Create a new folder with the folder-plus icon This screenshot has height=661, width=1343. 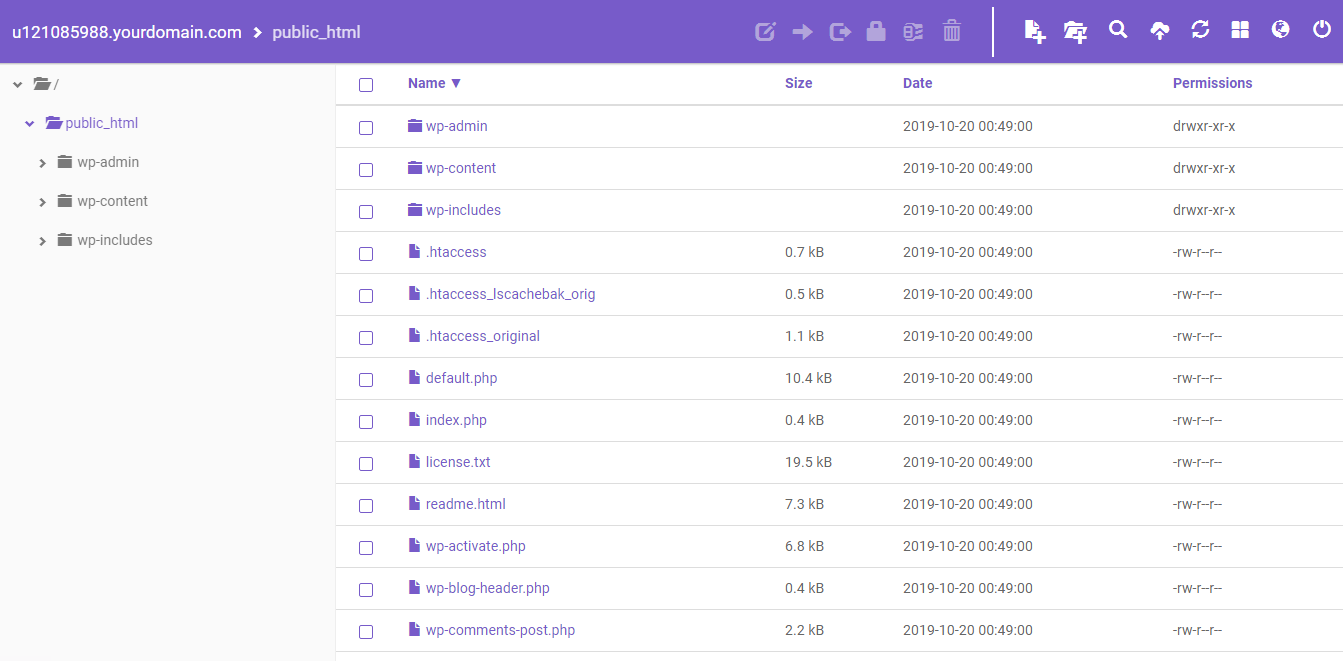1075,31
